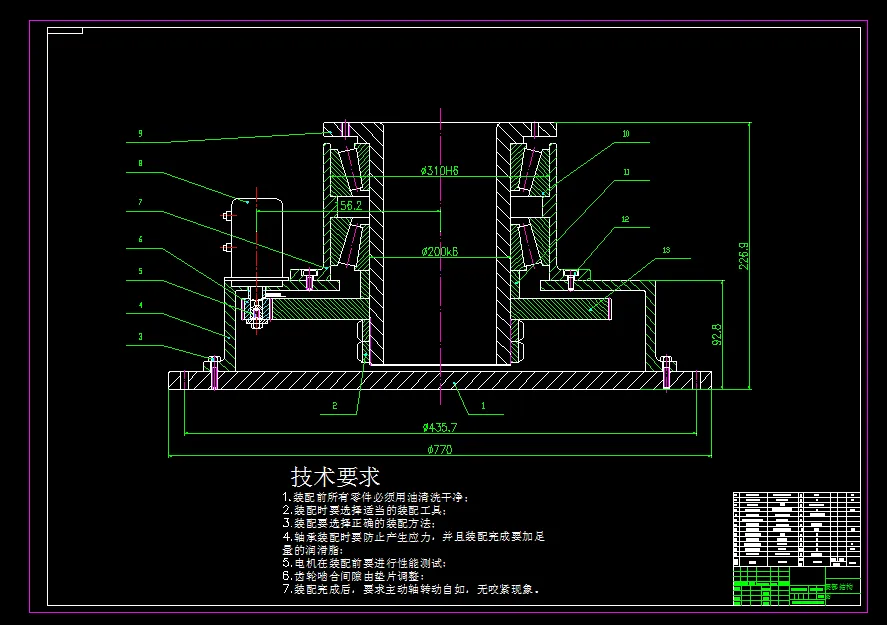Select the ø435.7 dimension text
The image size is (887, 625).
[x=440, y=428]
